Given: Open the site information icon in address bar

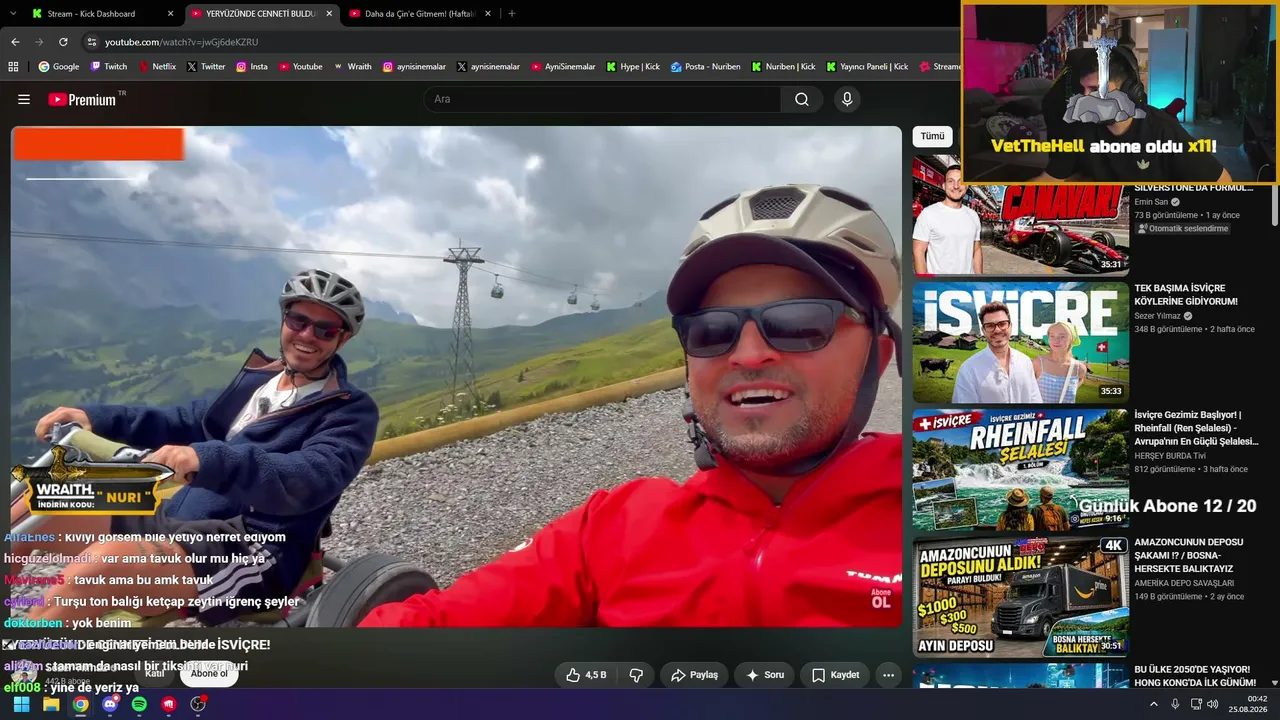Looking at the screenshot, I should 91,42.
